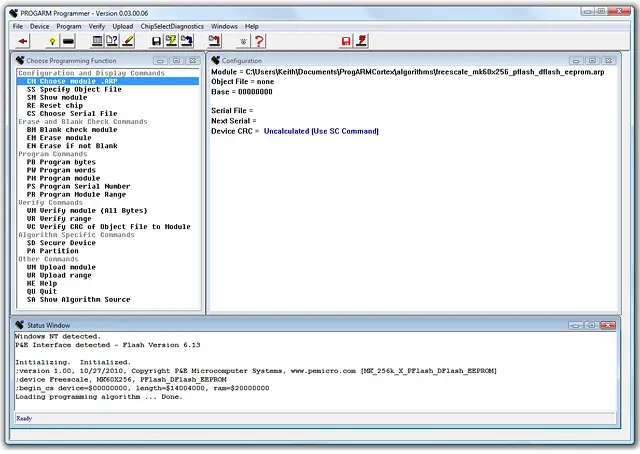Click the red lightning bolt toolbar icon
Screen dimensions: 640x454
click(x=362, y=41)
